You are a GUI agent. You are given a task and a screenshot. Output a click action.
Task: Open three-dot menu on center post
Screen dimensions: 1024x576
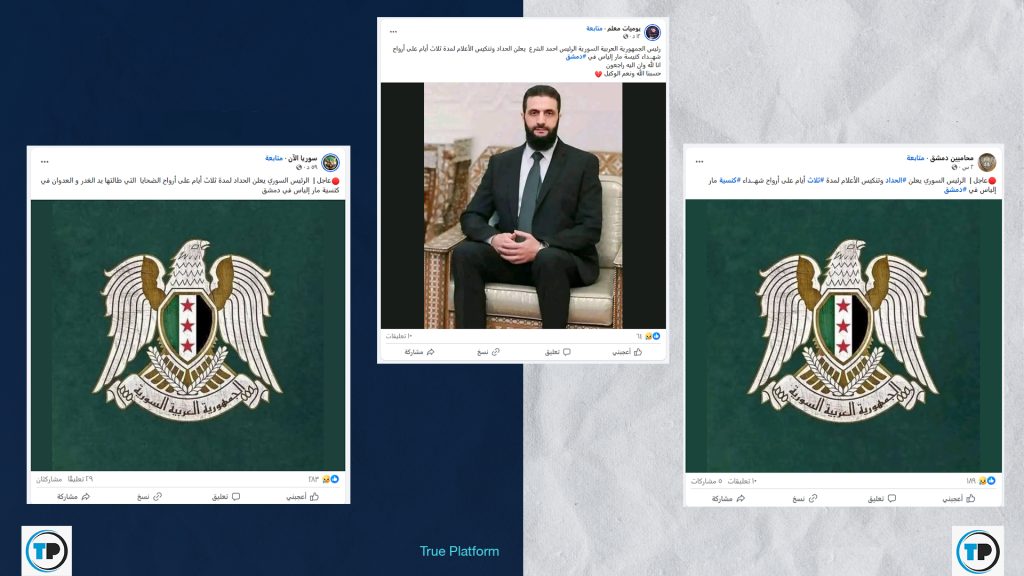[x=393, y=31]
